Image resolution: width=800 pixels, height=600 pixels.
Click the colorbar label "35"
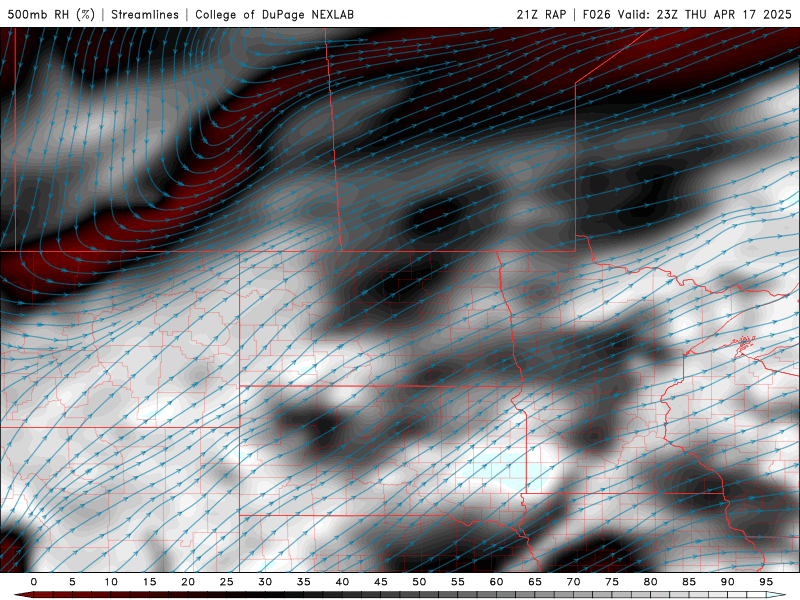[x=304, y=582]
